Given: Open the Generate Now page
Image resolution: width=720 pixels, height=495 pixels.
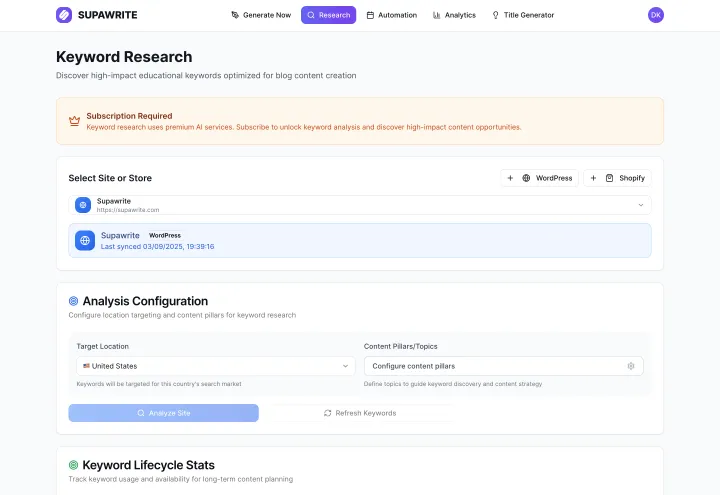Looking at the screenshot, I should click(x=261, y=15).
